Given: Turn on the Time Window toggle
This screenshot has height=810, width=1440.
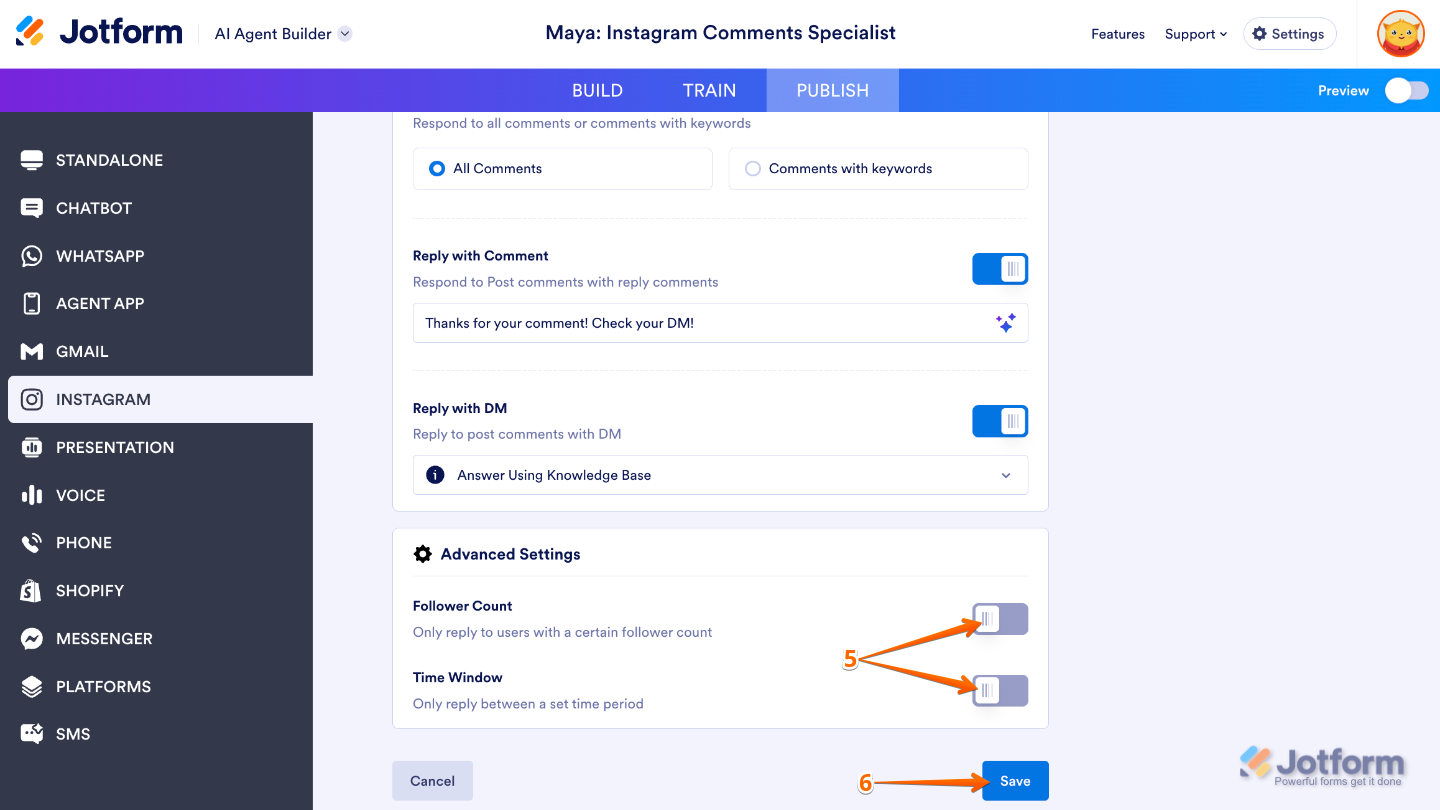Looking at the screenshot, I should 1000,691.
